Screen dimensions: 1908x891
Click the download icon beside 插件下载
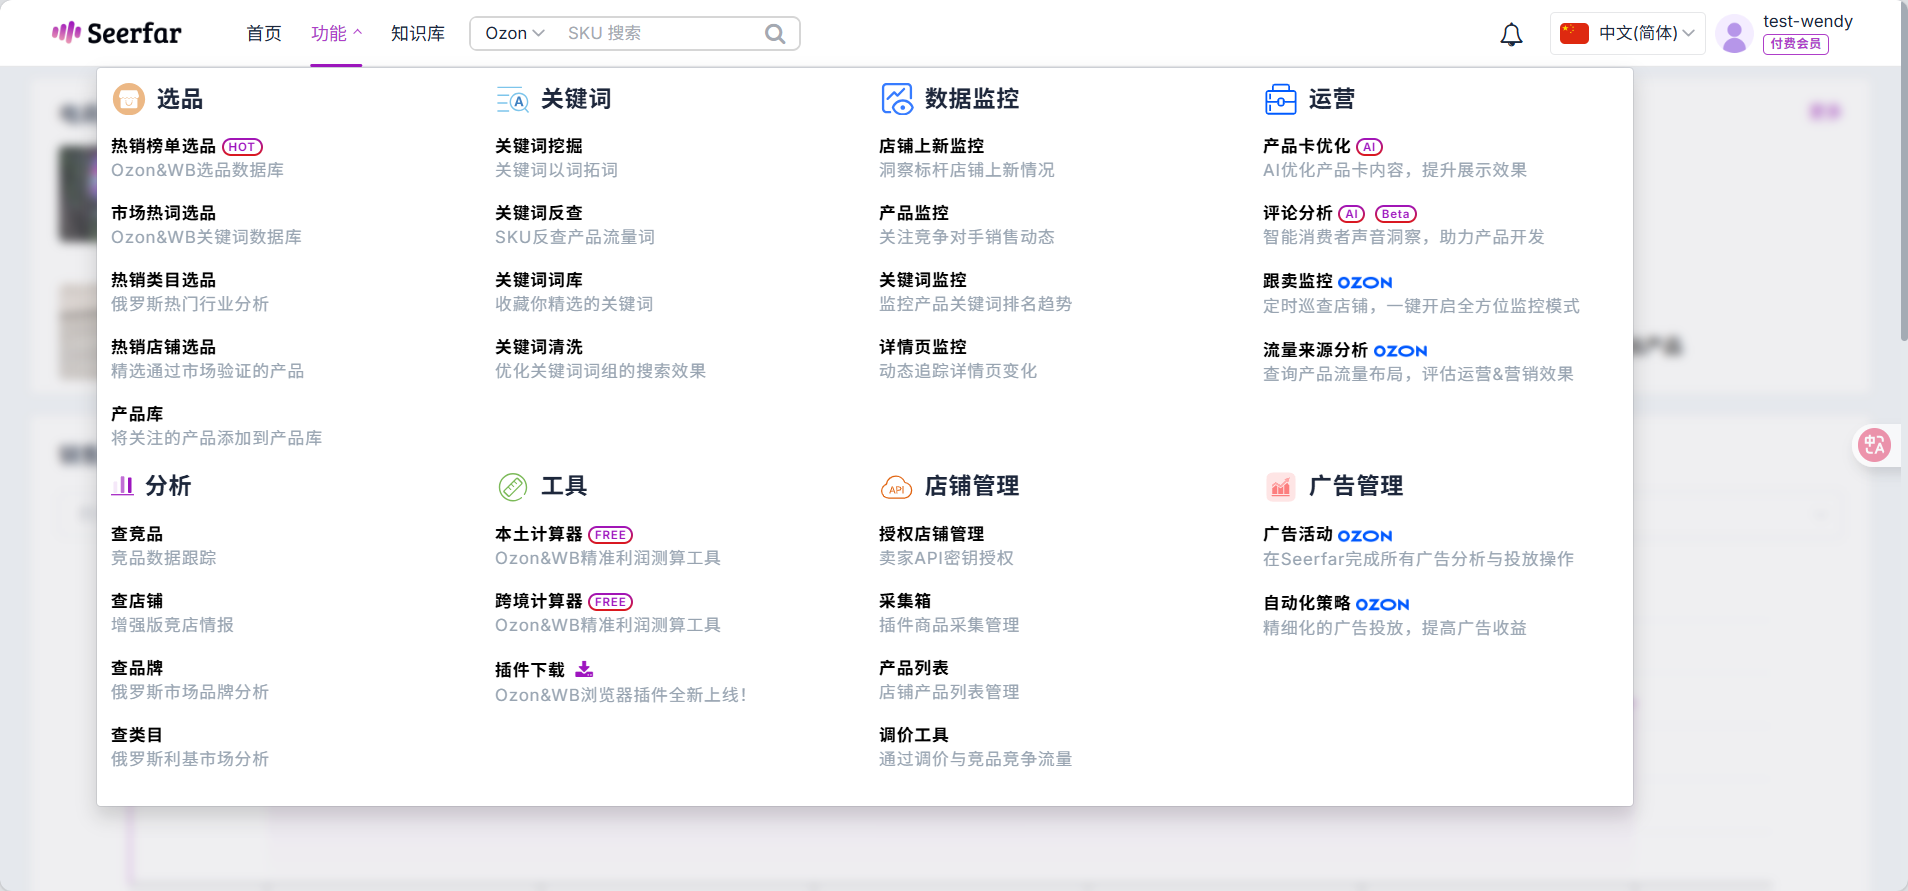tap(585, 669)
